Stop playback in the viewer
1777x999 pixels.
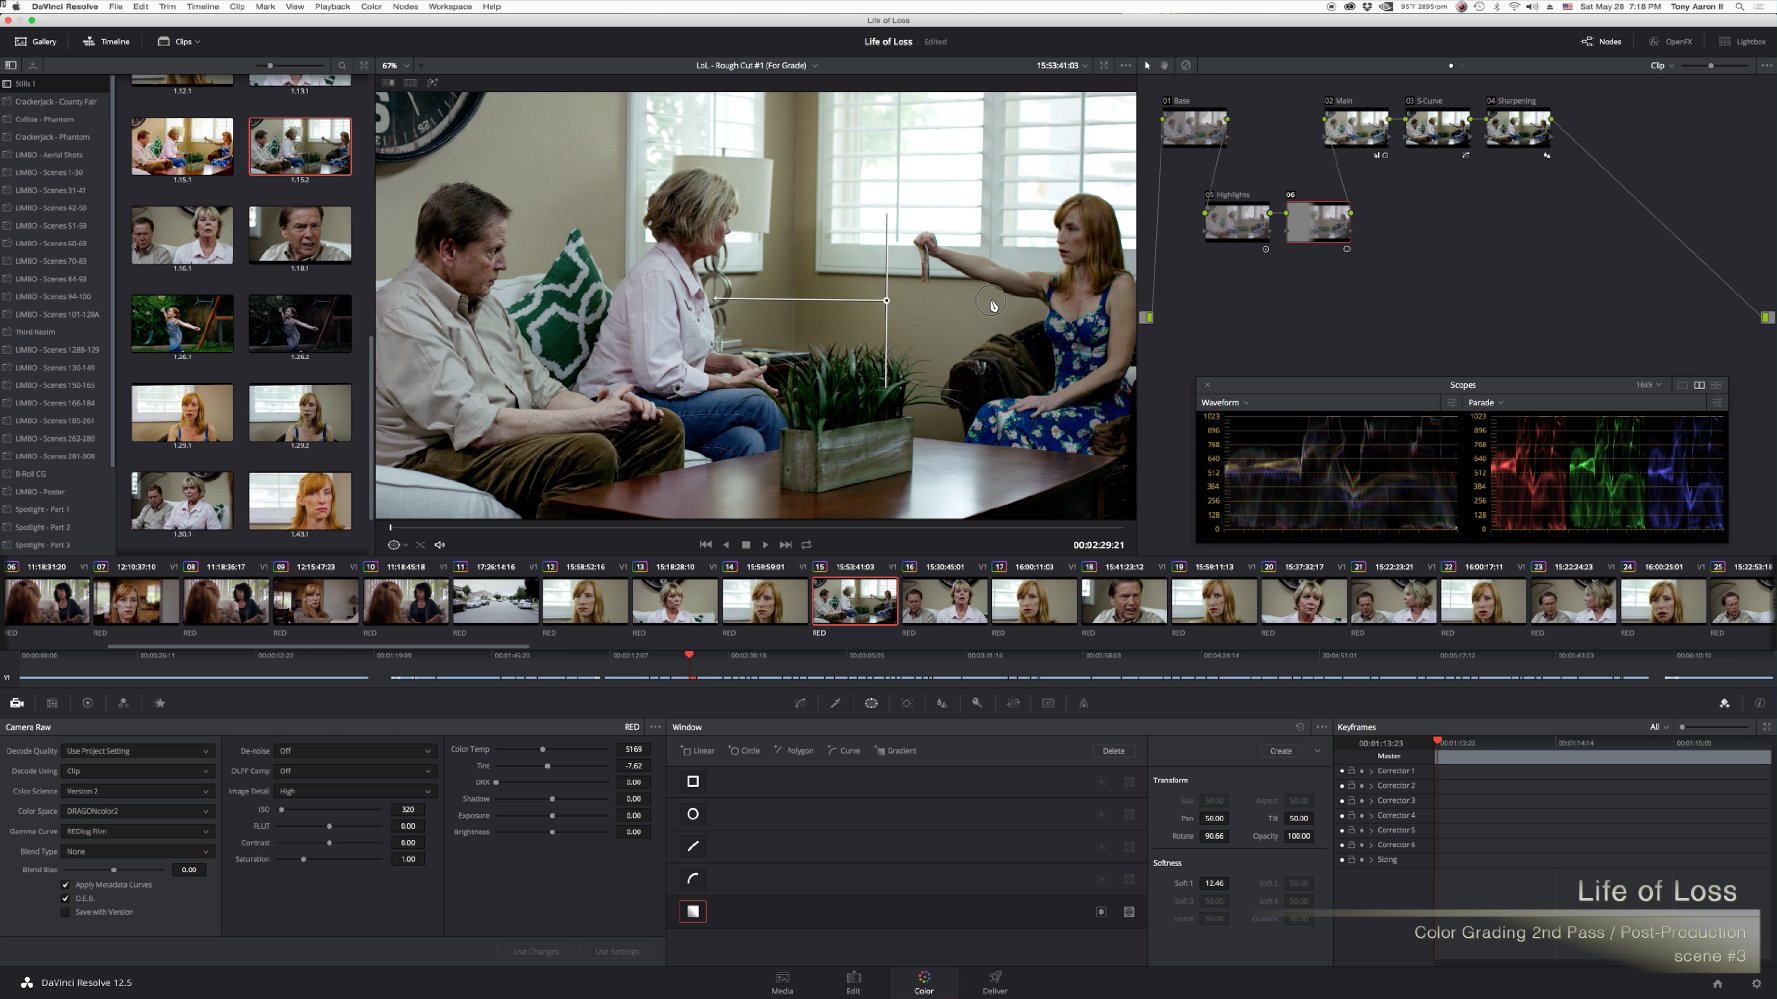tap(746, 545)
